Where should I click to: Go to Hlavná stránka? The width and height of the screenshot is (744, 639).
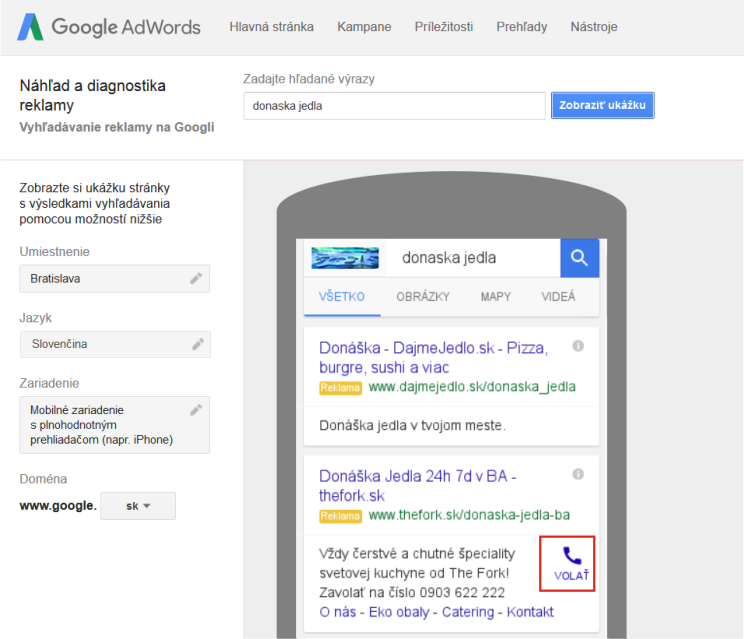(271, 27)
